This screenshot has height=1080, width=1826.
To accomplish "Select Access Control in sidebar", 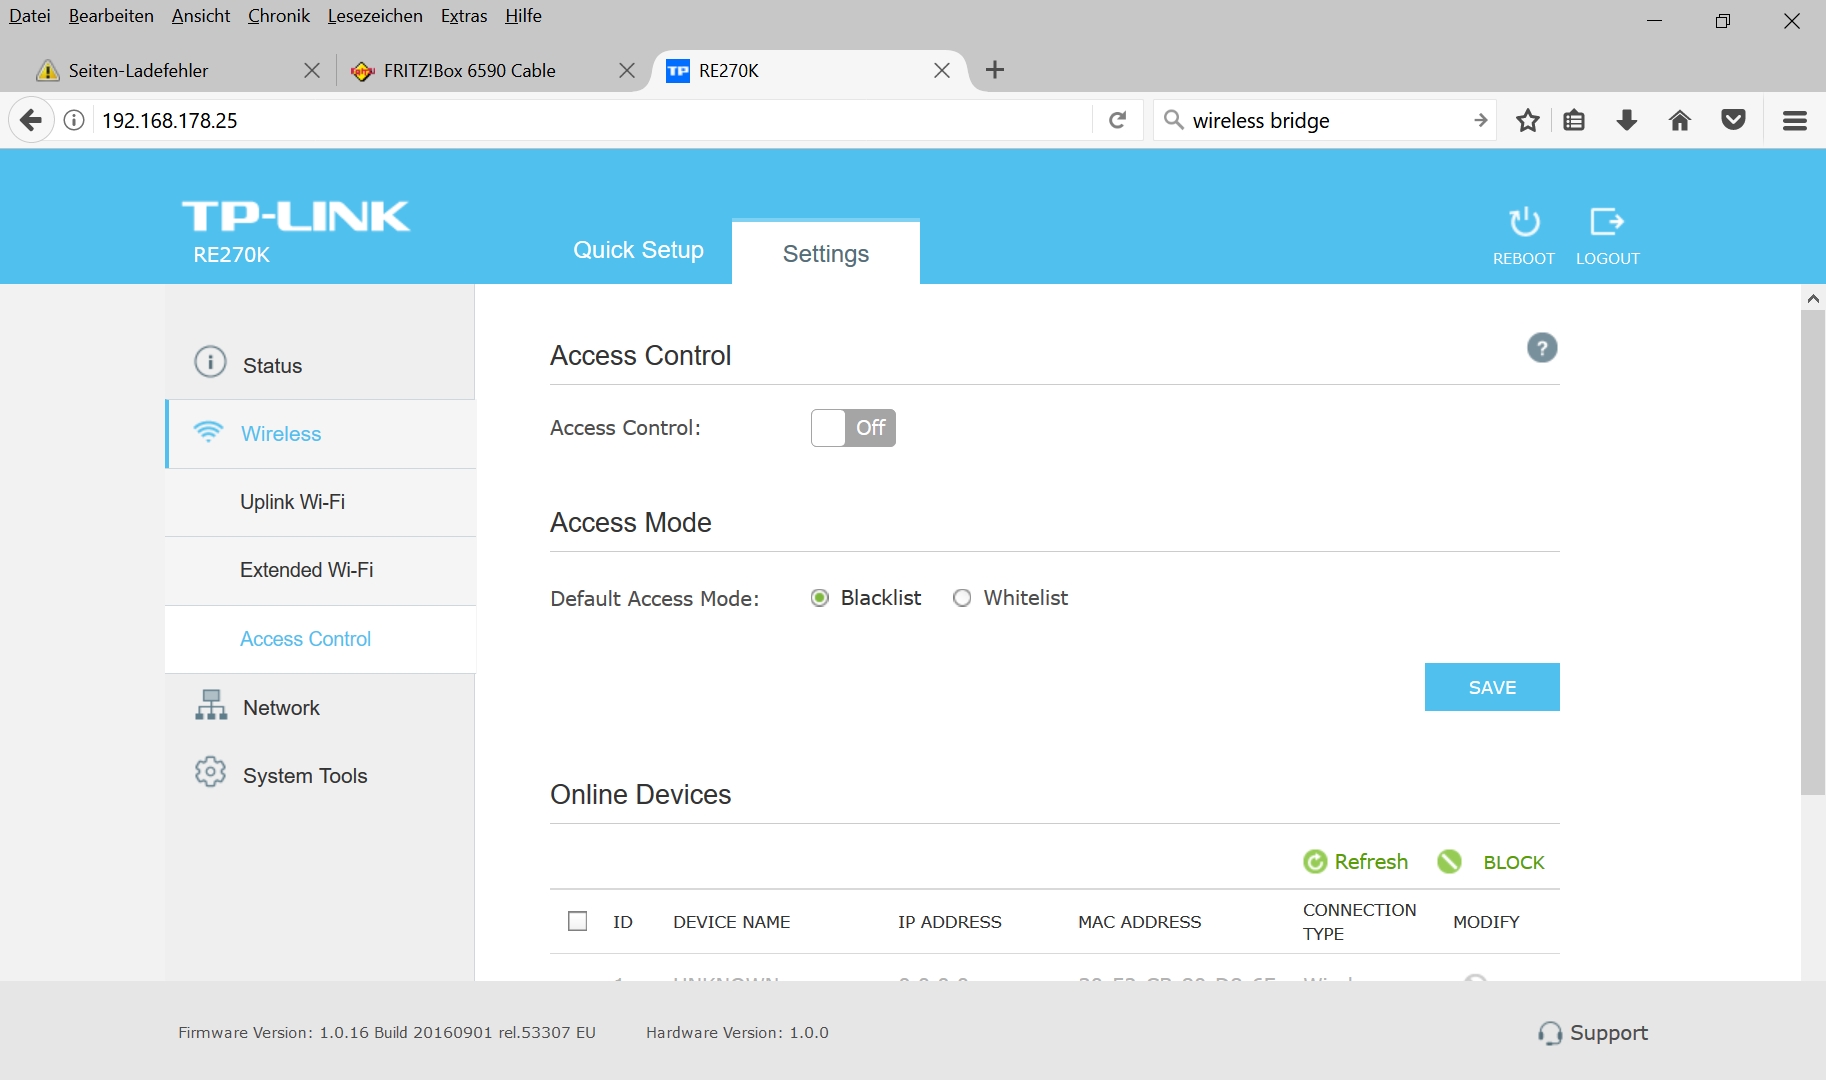I will (320, 639).
